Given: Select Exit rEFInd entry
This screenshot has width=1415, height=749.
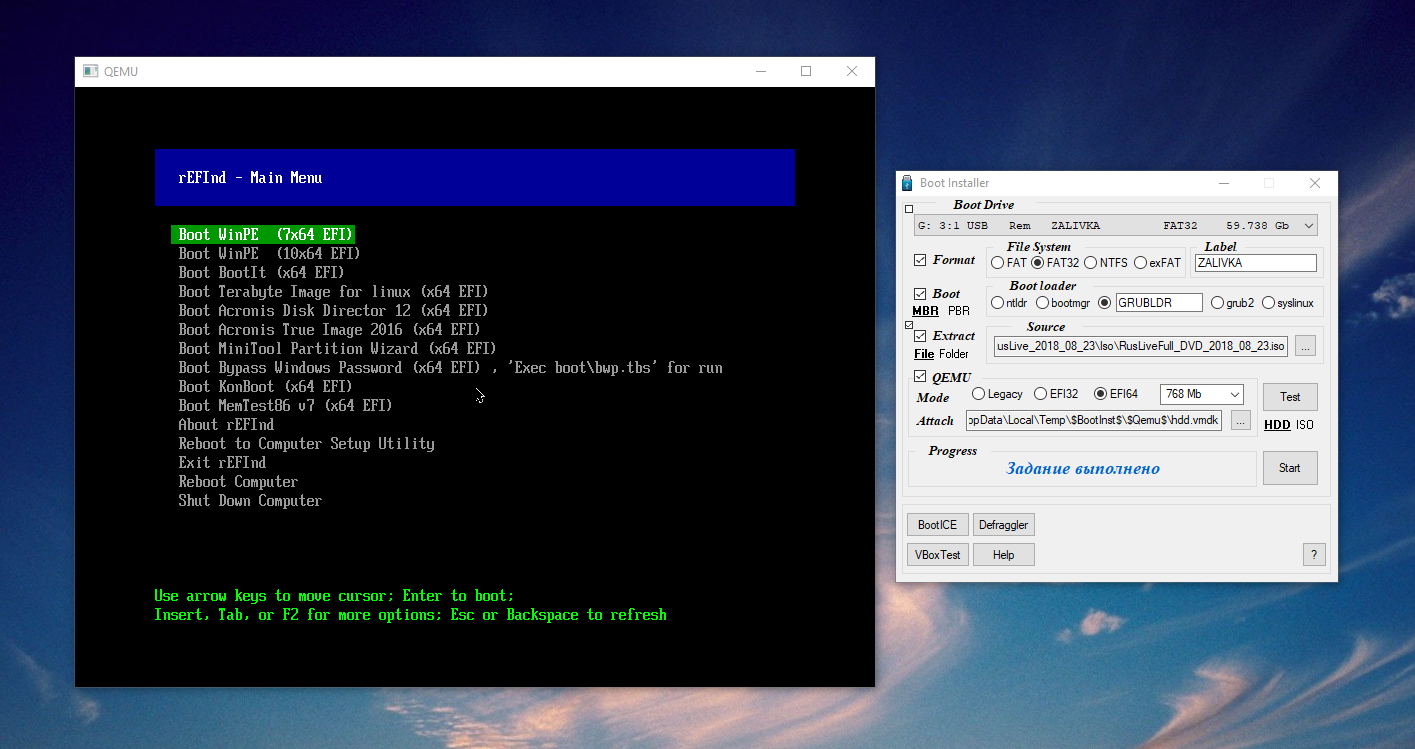Looking at the screenshot, I should (x=222, y=462).
